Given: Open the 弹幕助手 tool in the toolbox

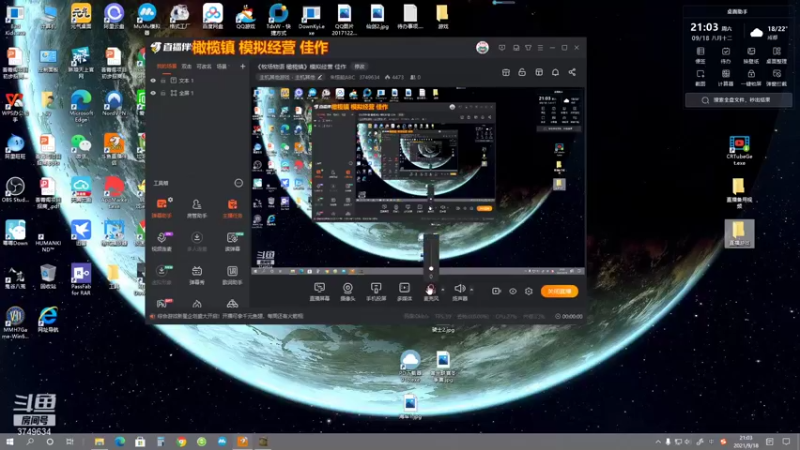Looking at the screenshot, I should click(162, 208).
